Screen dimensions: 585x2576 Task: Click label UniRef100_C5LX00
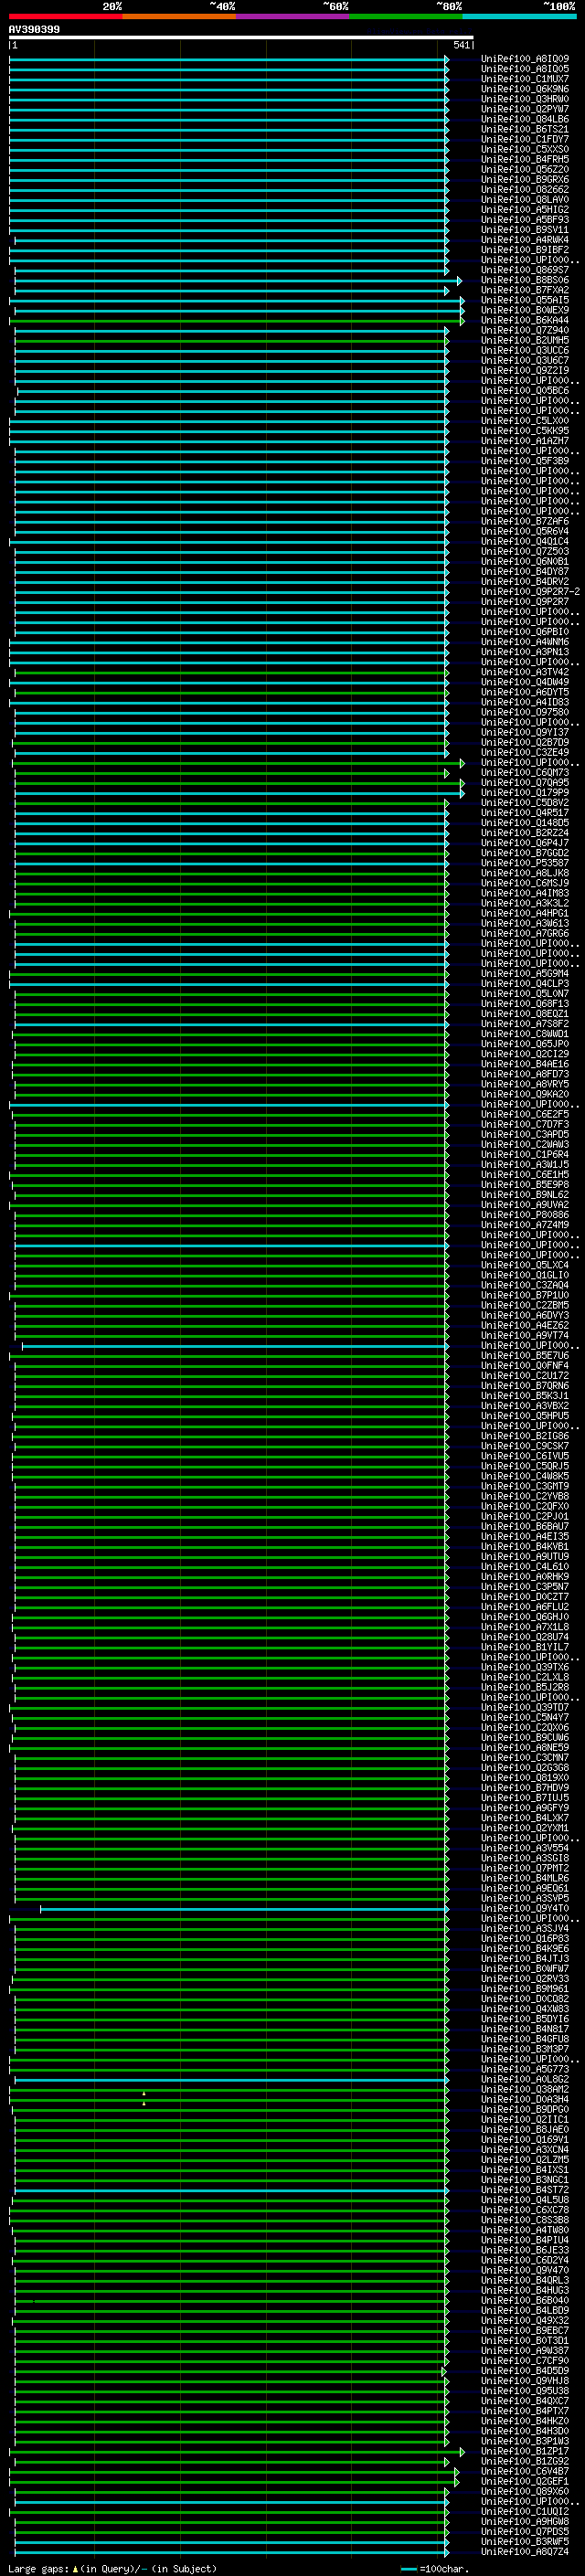[x=525, y=421]
